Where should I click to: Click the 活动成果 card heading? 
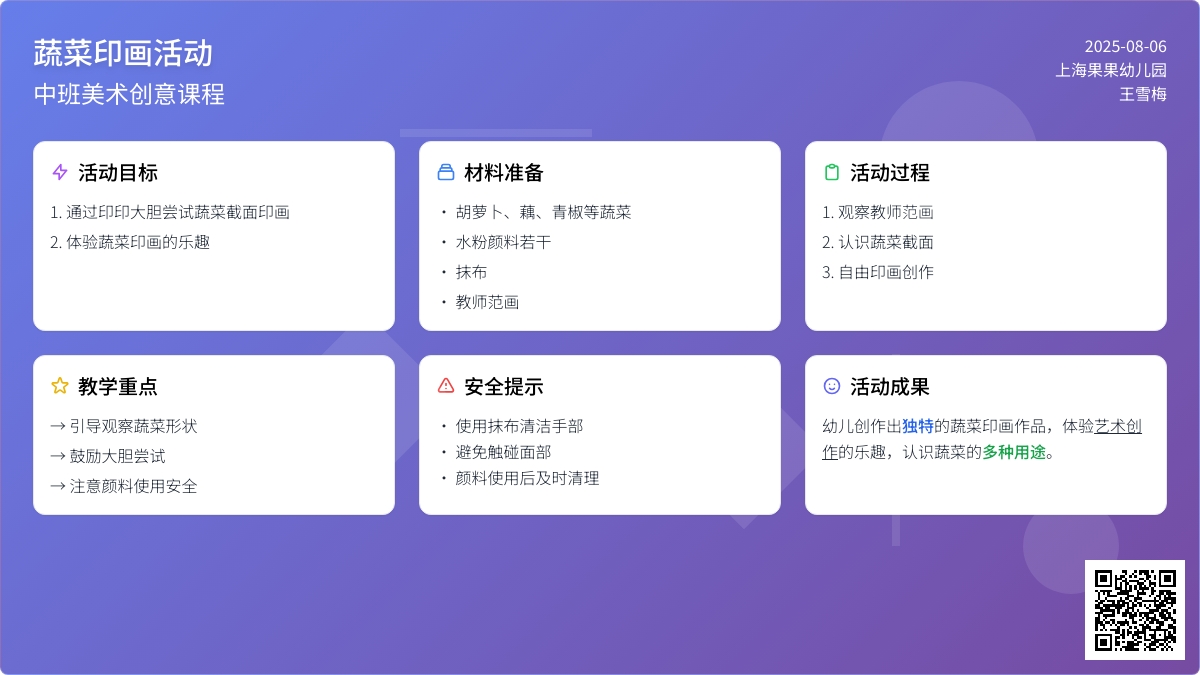click(x=890, y=386)
